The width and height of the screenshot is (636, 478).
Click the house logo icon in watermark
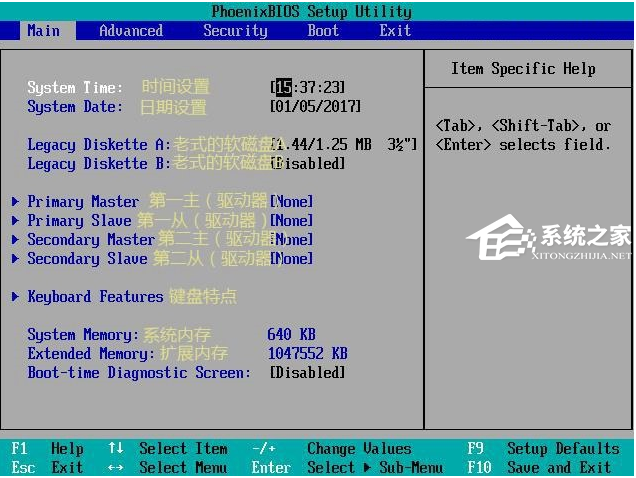pyautogui.click(x=503, y=238)
